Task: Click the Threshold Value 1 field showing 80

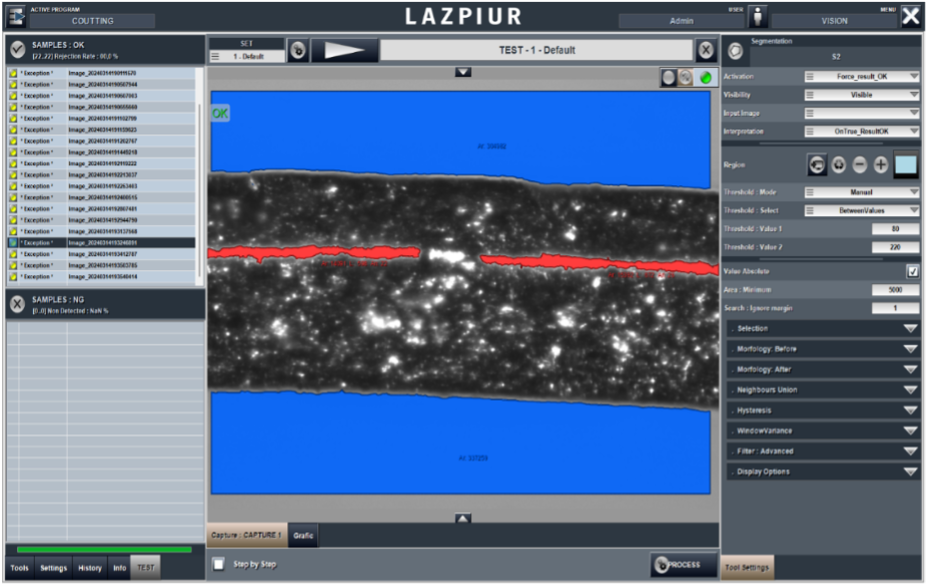Action: click(x=895, y=229)
